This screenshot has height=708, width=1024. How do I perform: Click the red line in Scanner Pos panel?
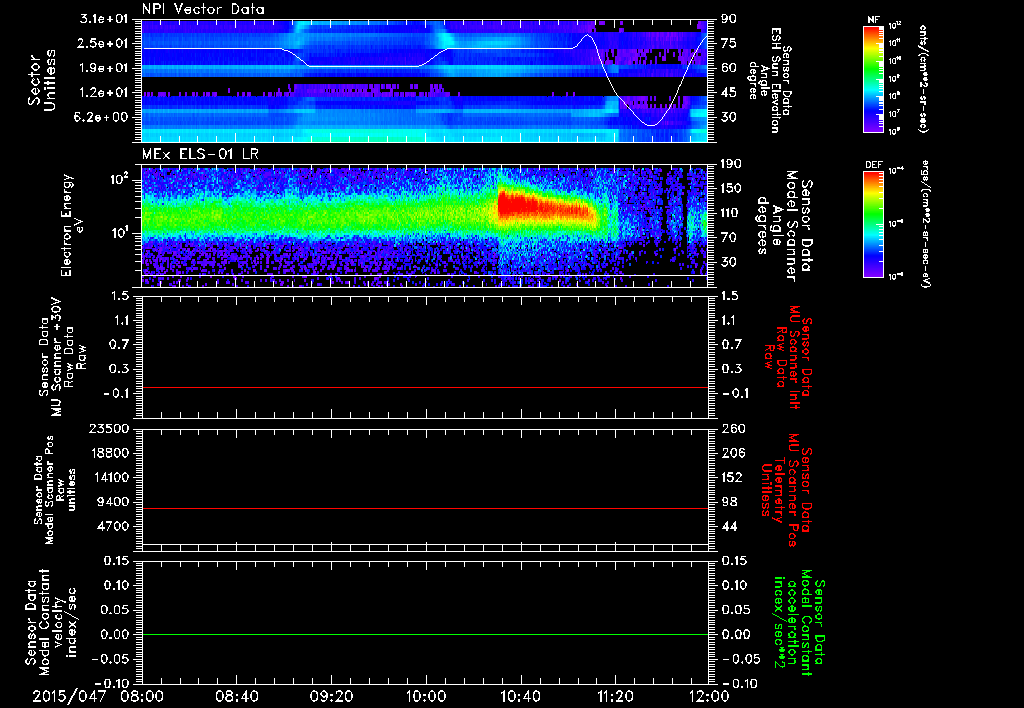coord(424,508)
